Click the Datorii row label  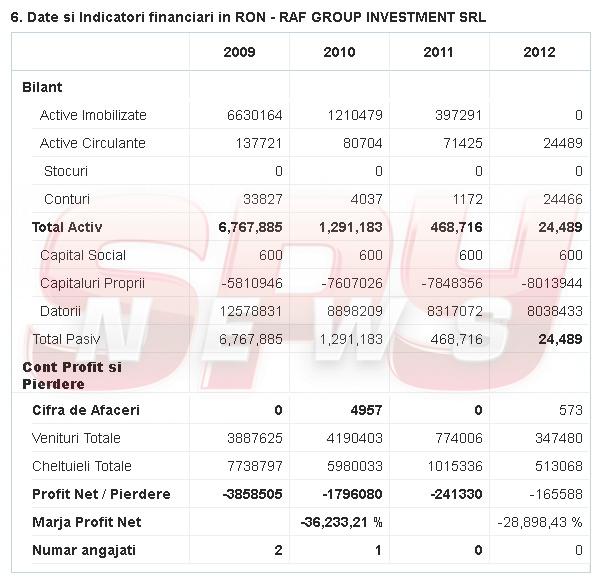coord(60,311)
